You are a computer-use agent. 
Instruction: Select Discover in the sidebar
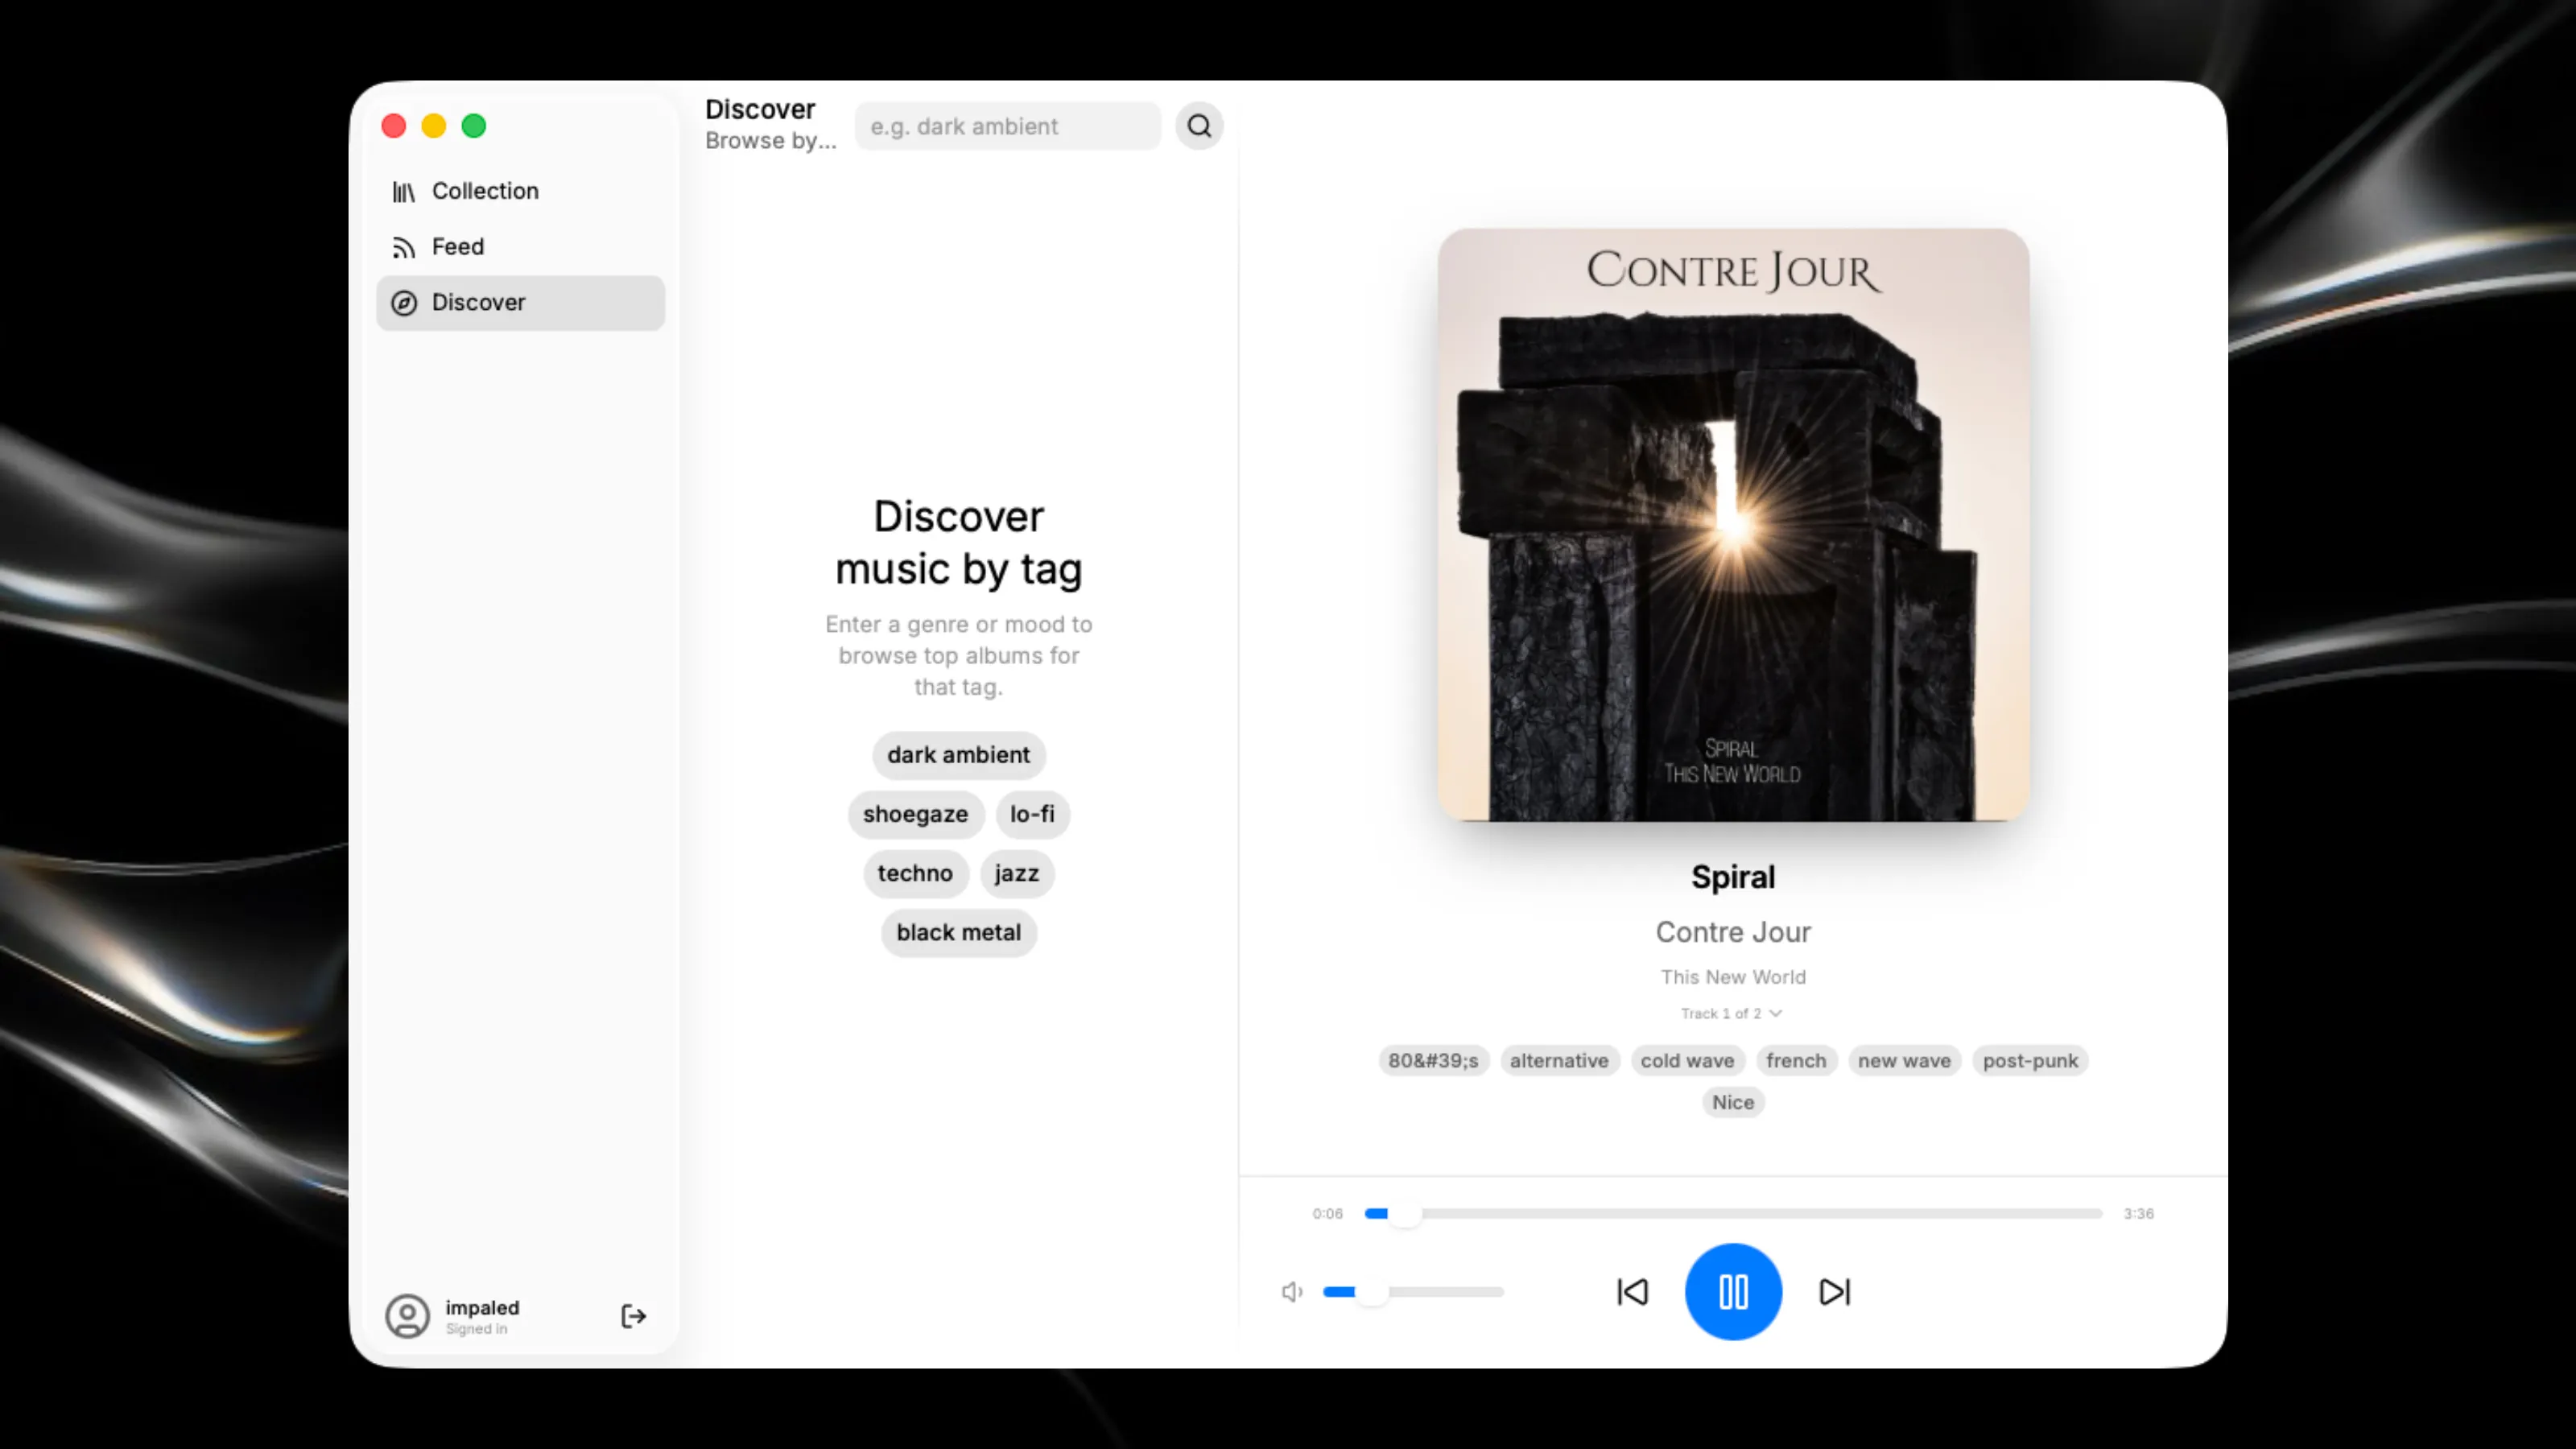520,303
